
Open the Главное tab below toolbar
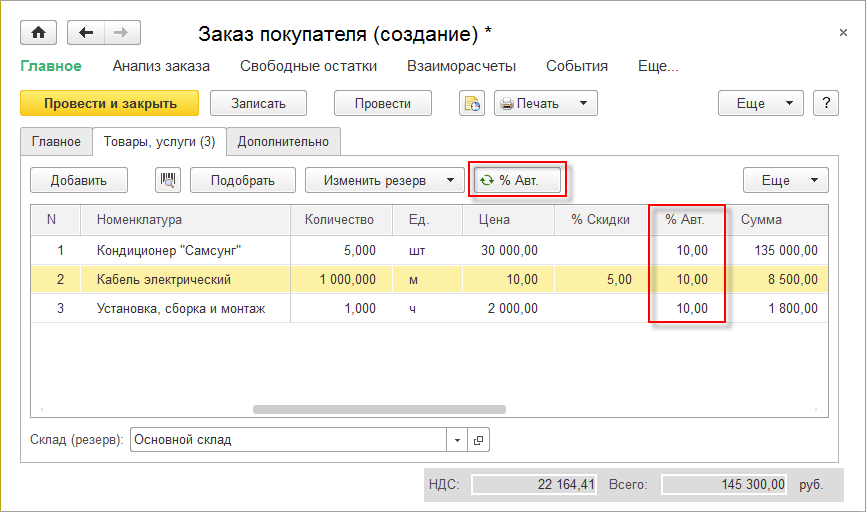[x=56, y=142]
